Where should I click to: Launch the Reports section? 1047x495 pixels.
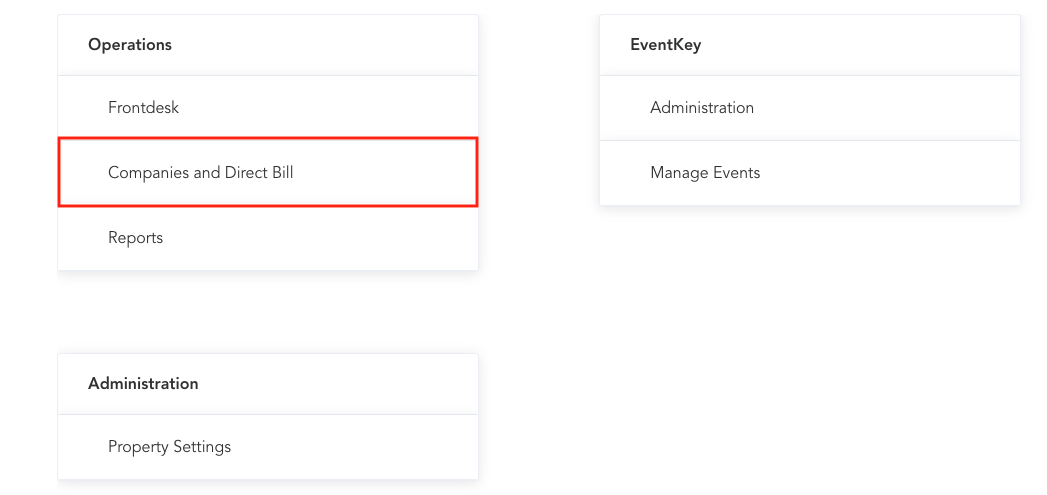coord(136,238)
